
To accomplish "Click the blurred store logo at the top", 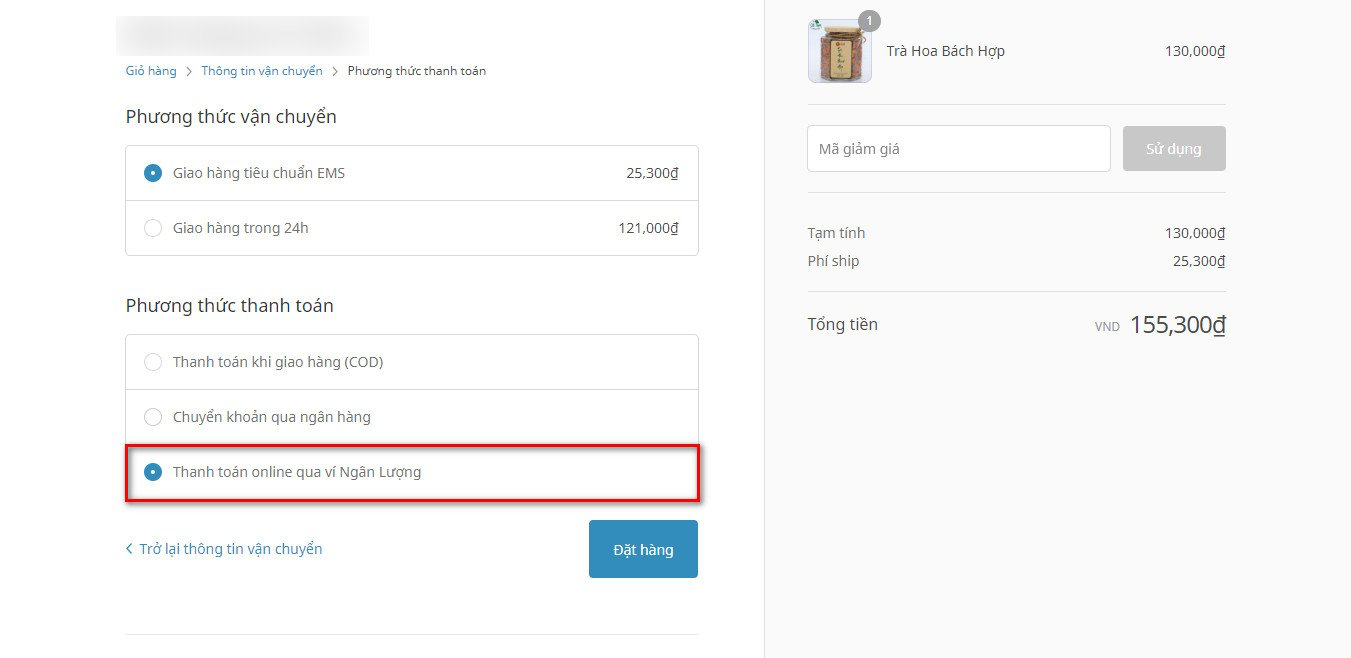I will coord(242,35).
